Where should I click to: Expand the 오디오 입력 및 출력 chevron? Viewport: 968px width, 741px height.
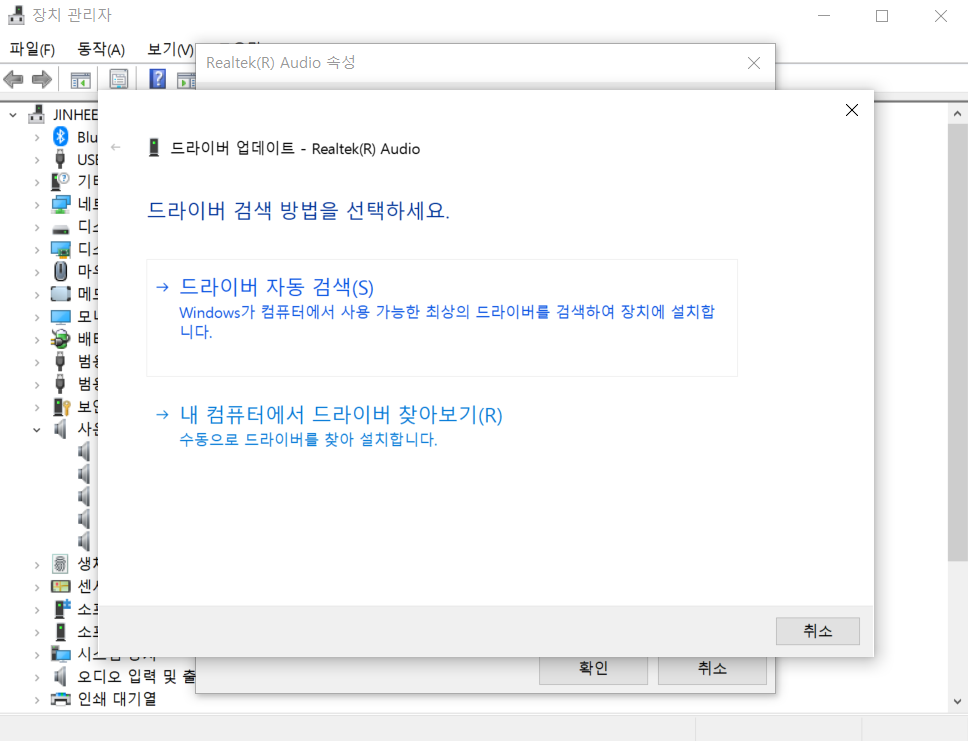click(37, 677)
